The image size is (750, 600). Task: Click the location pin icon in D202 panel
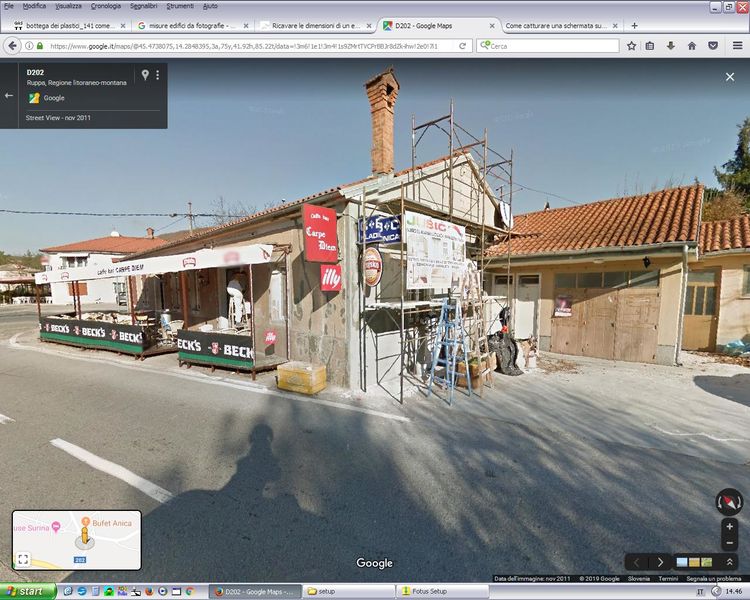coord(145,75)
